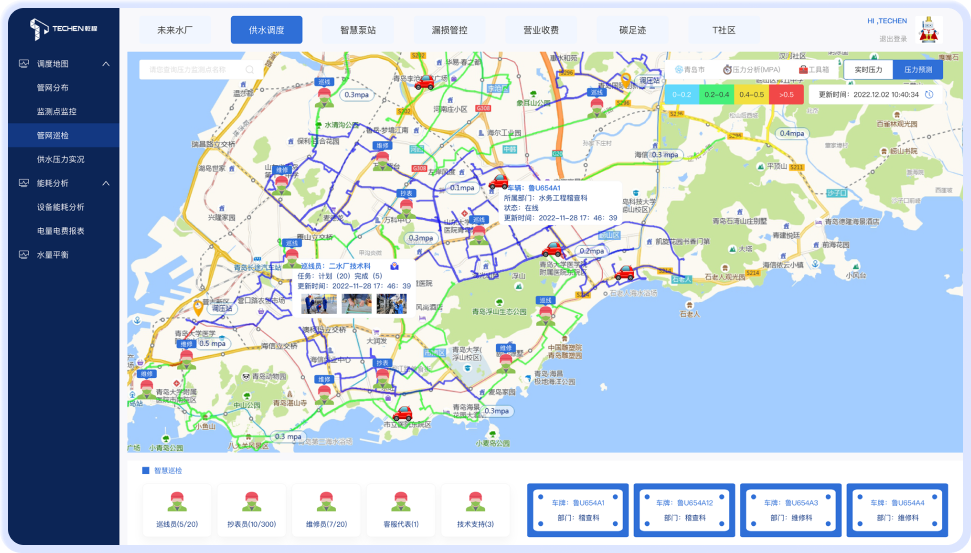This screenshot has width=971, height=553.
Task: Click the red car marker near 鲁U654A1 popup
Action: tap(497, 182)
